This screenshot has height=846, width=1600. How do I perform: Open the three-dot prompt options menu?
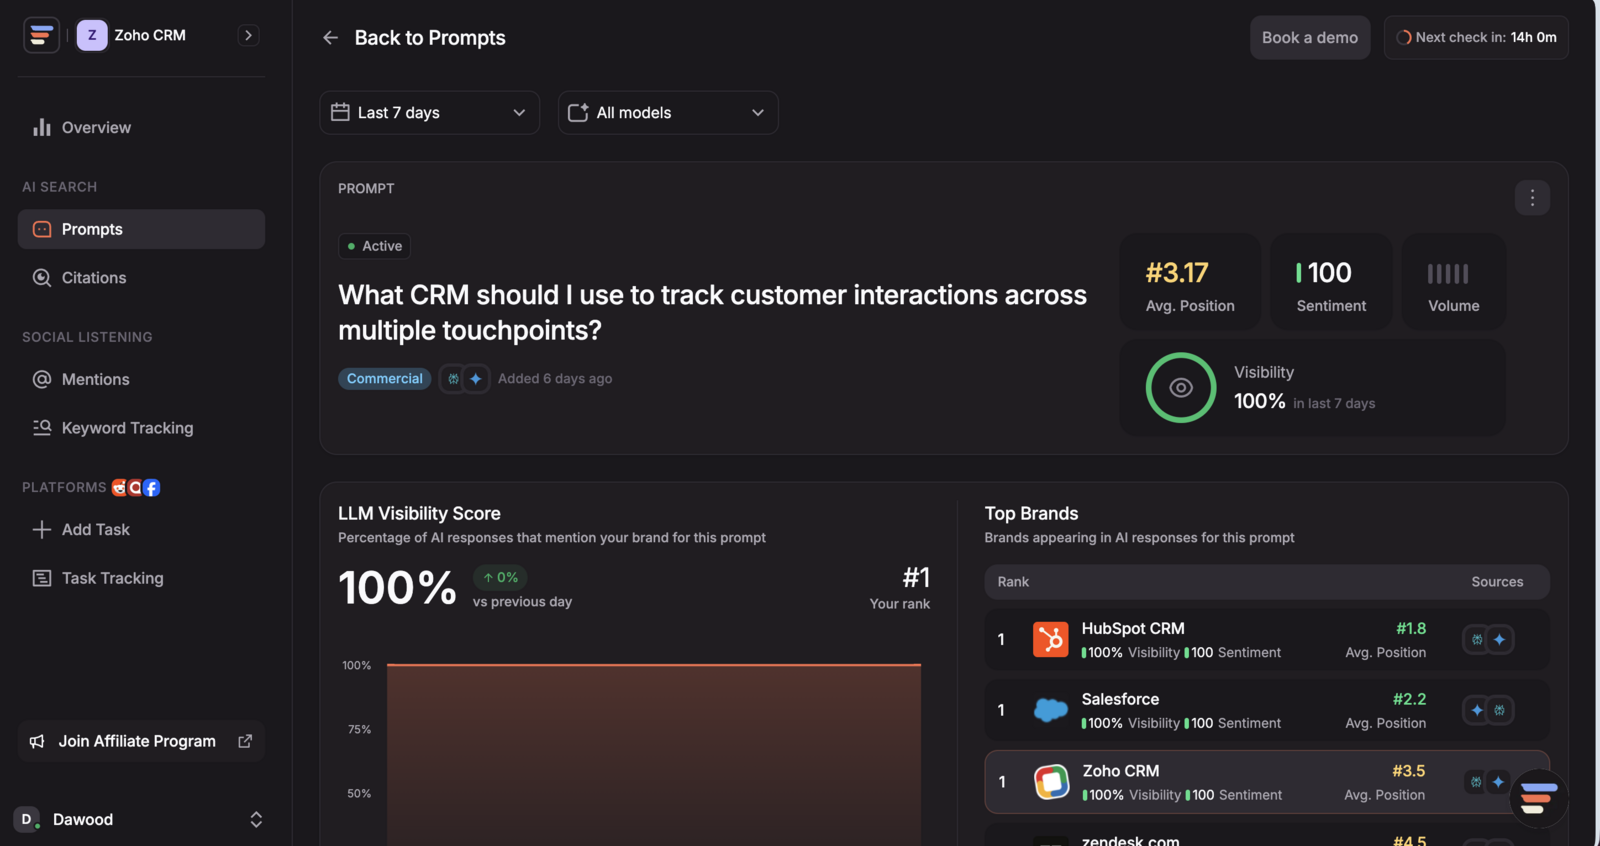tap(1532, 198)
